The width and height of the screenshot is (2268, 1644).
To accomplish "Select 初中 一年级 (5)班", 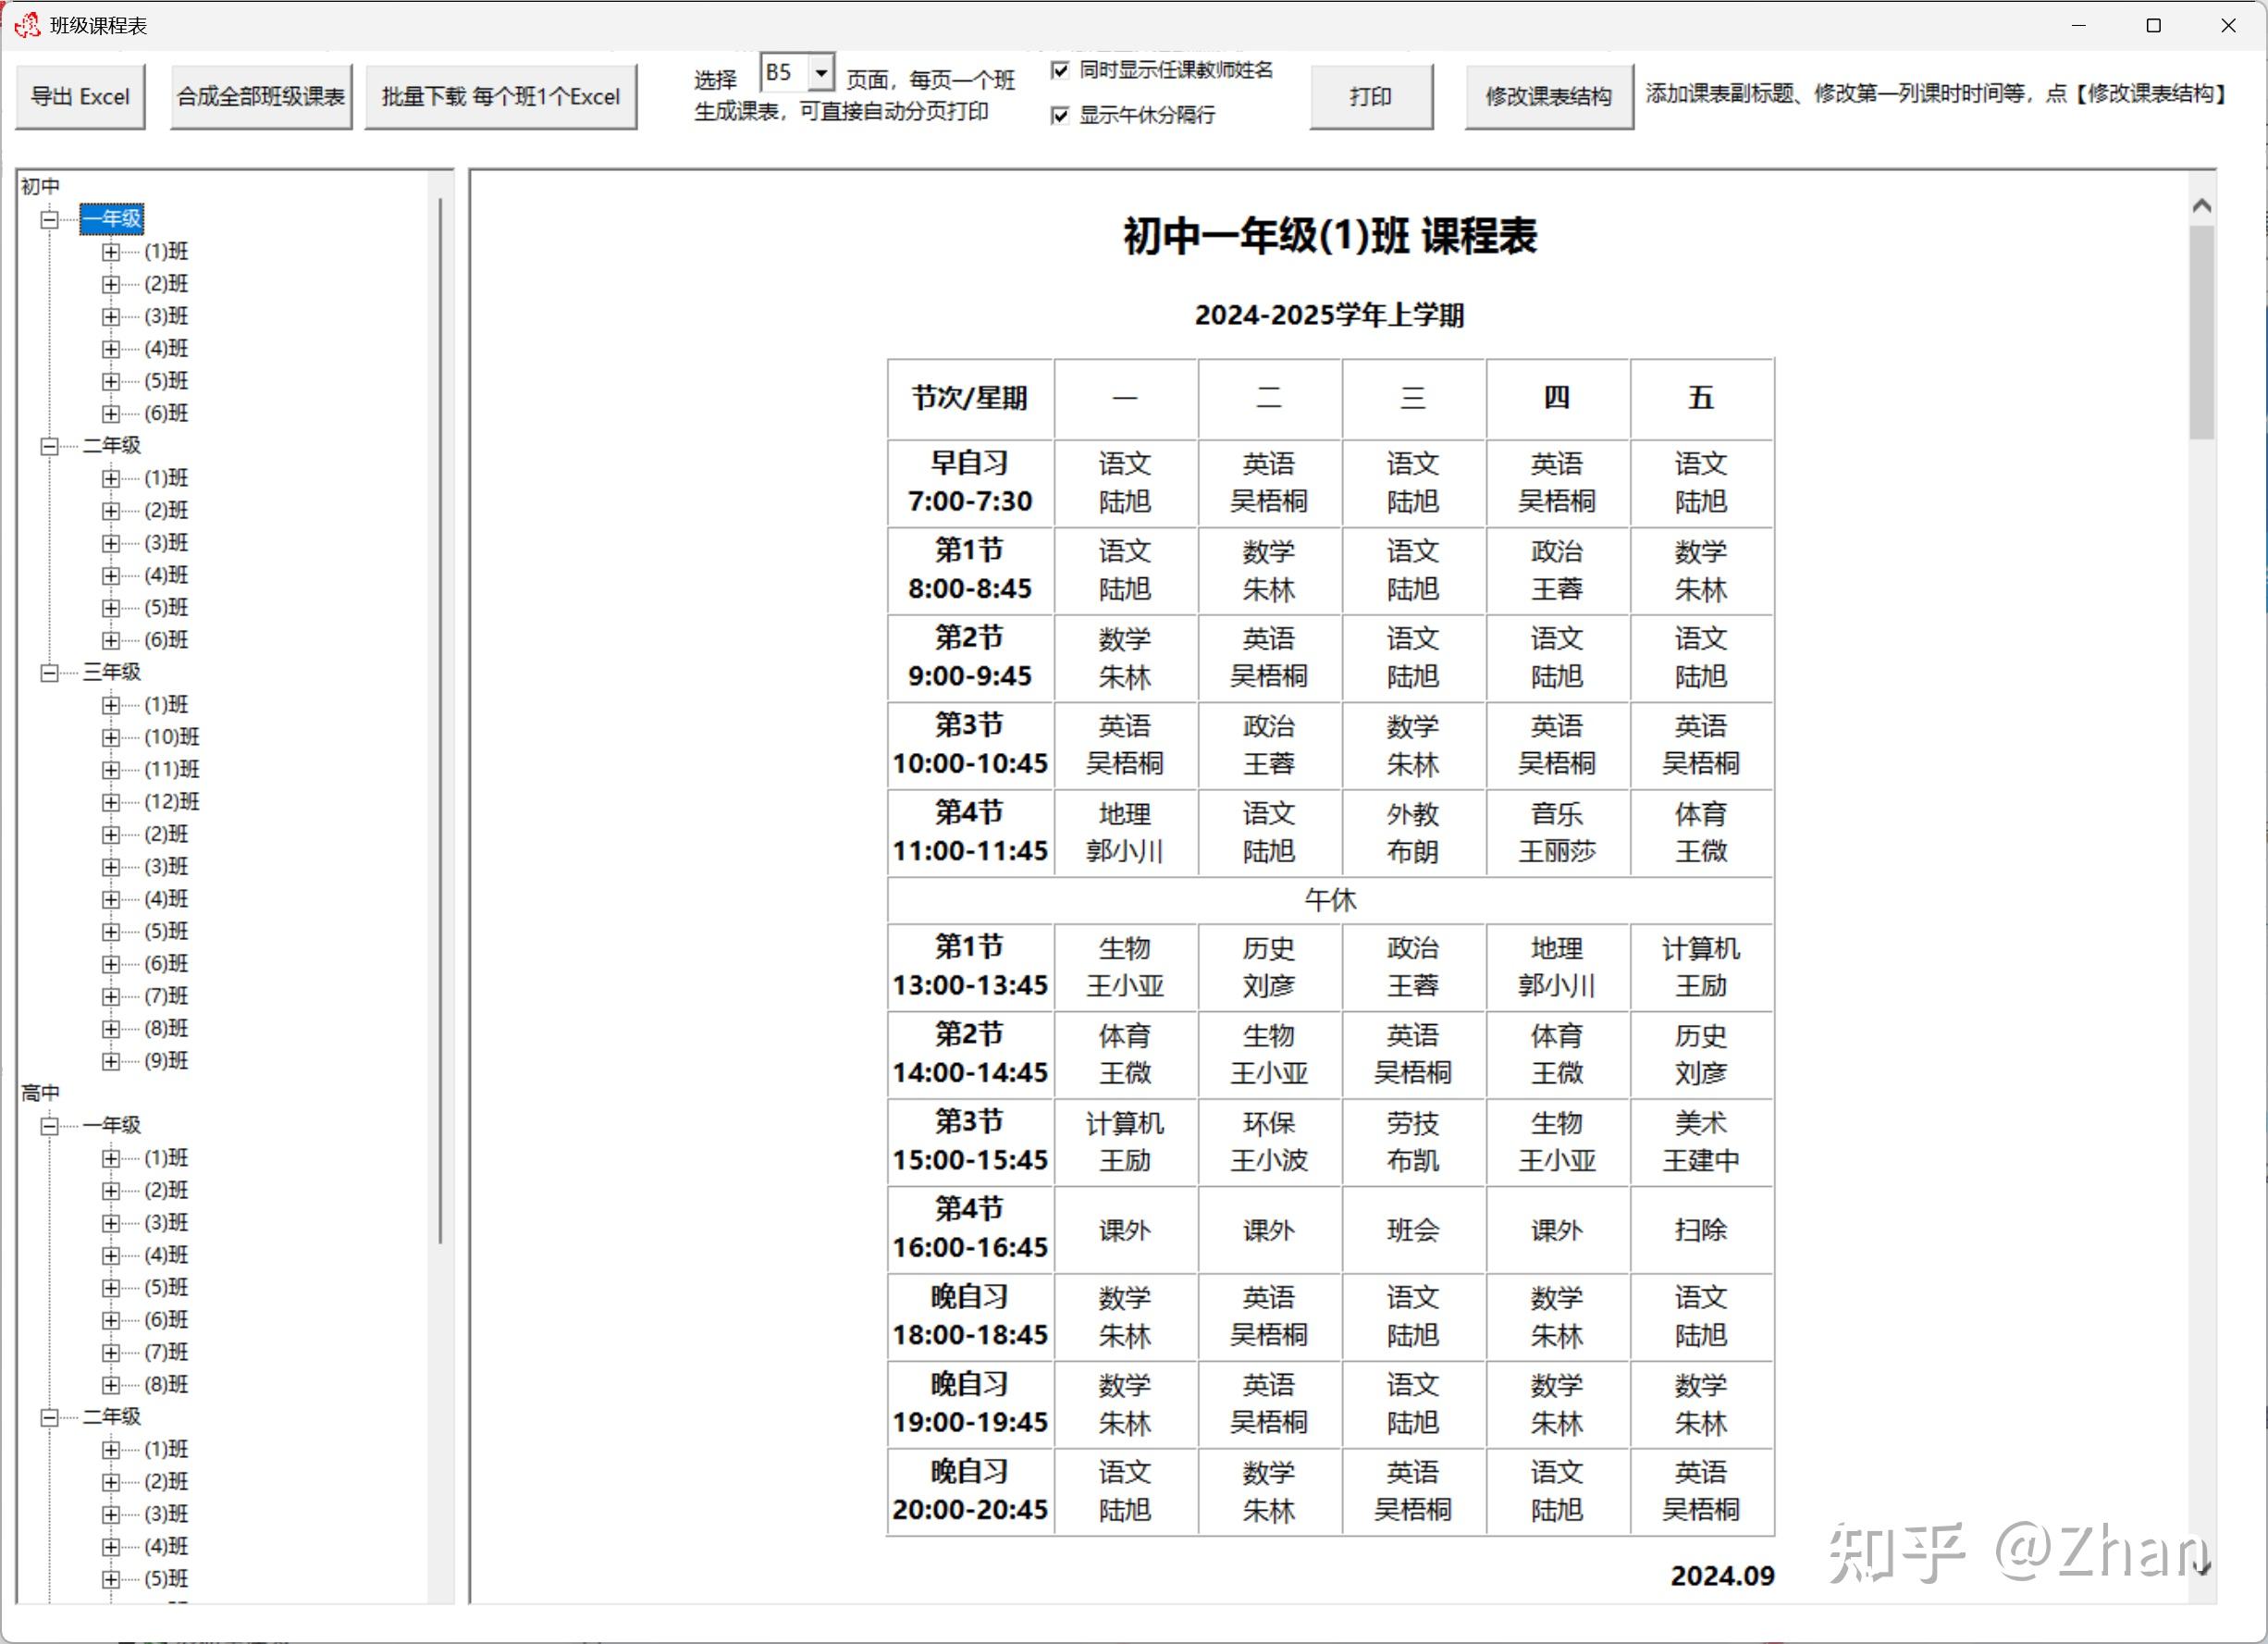I will [x=166, y=381].
